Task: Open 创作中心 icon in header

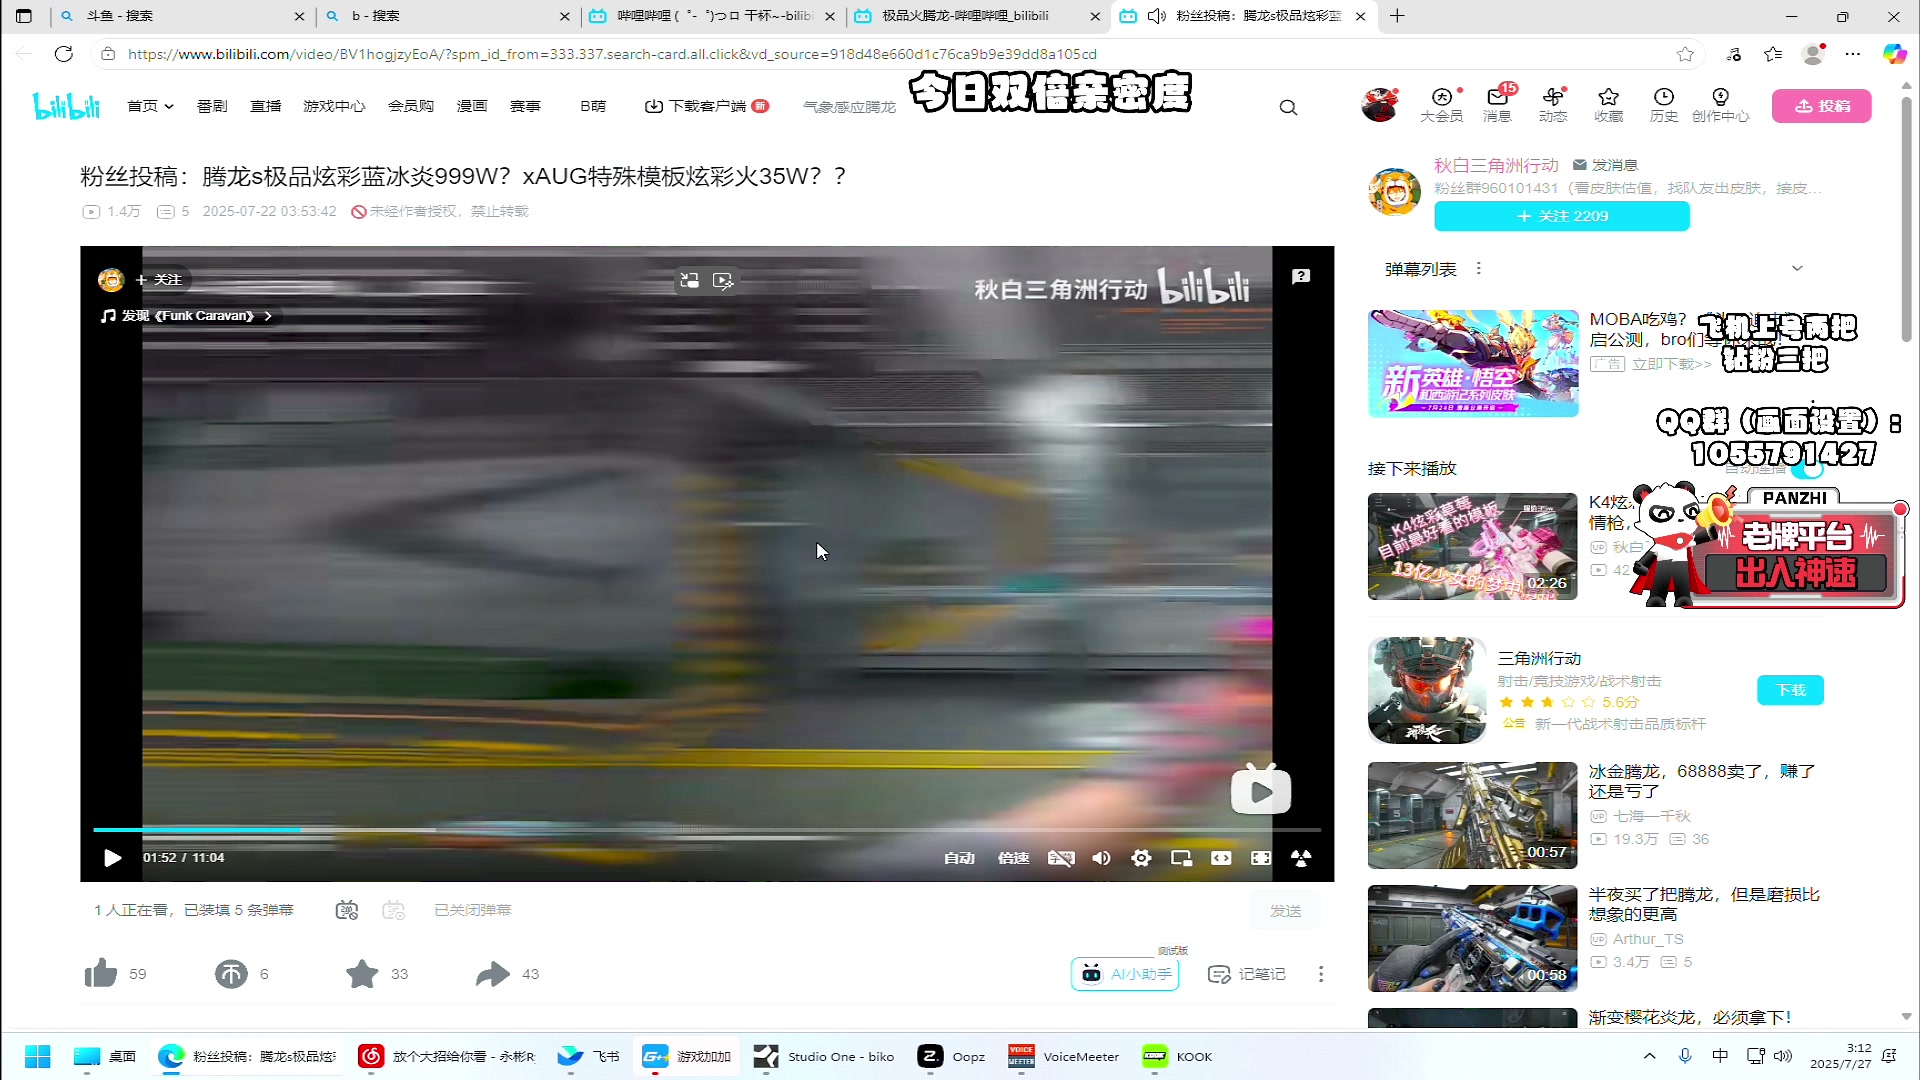Action: 1720,104
